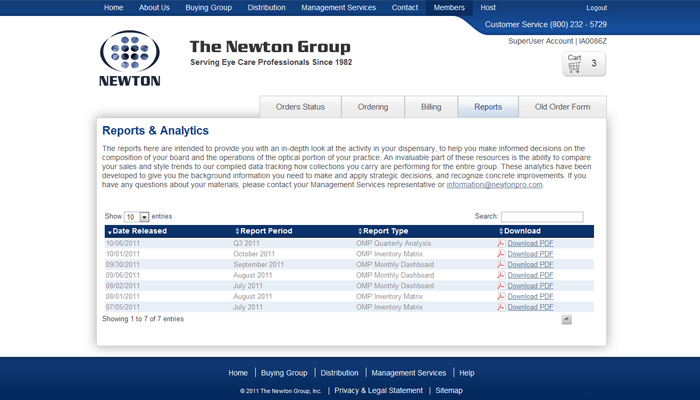Click the Q3 2011 report period cell

(246, 243)
